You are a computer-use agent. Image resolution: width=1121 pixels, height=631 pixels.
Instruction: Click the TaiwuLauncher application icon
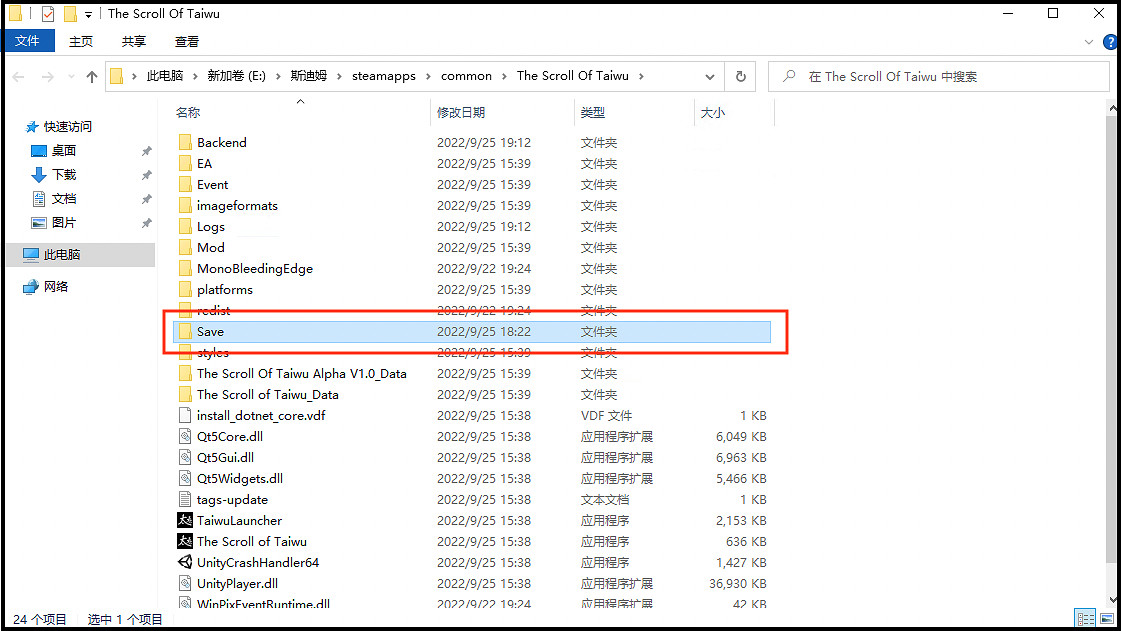pos(185,520)
